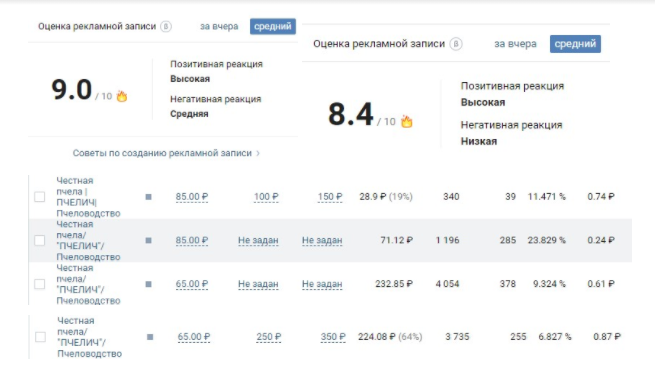Open Советы по созданию рекламной записи link
The width and height of the screenshot is (655, 392).
pyautogui.click(x=162, y=153)
